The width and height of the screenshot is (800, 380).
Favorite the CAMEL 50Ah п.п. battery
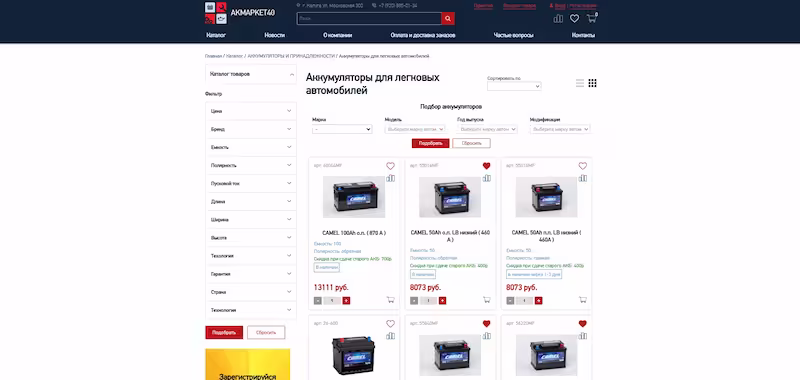(583, 166)
